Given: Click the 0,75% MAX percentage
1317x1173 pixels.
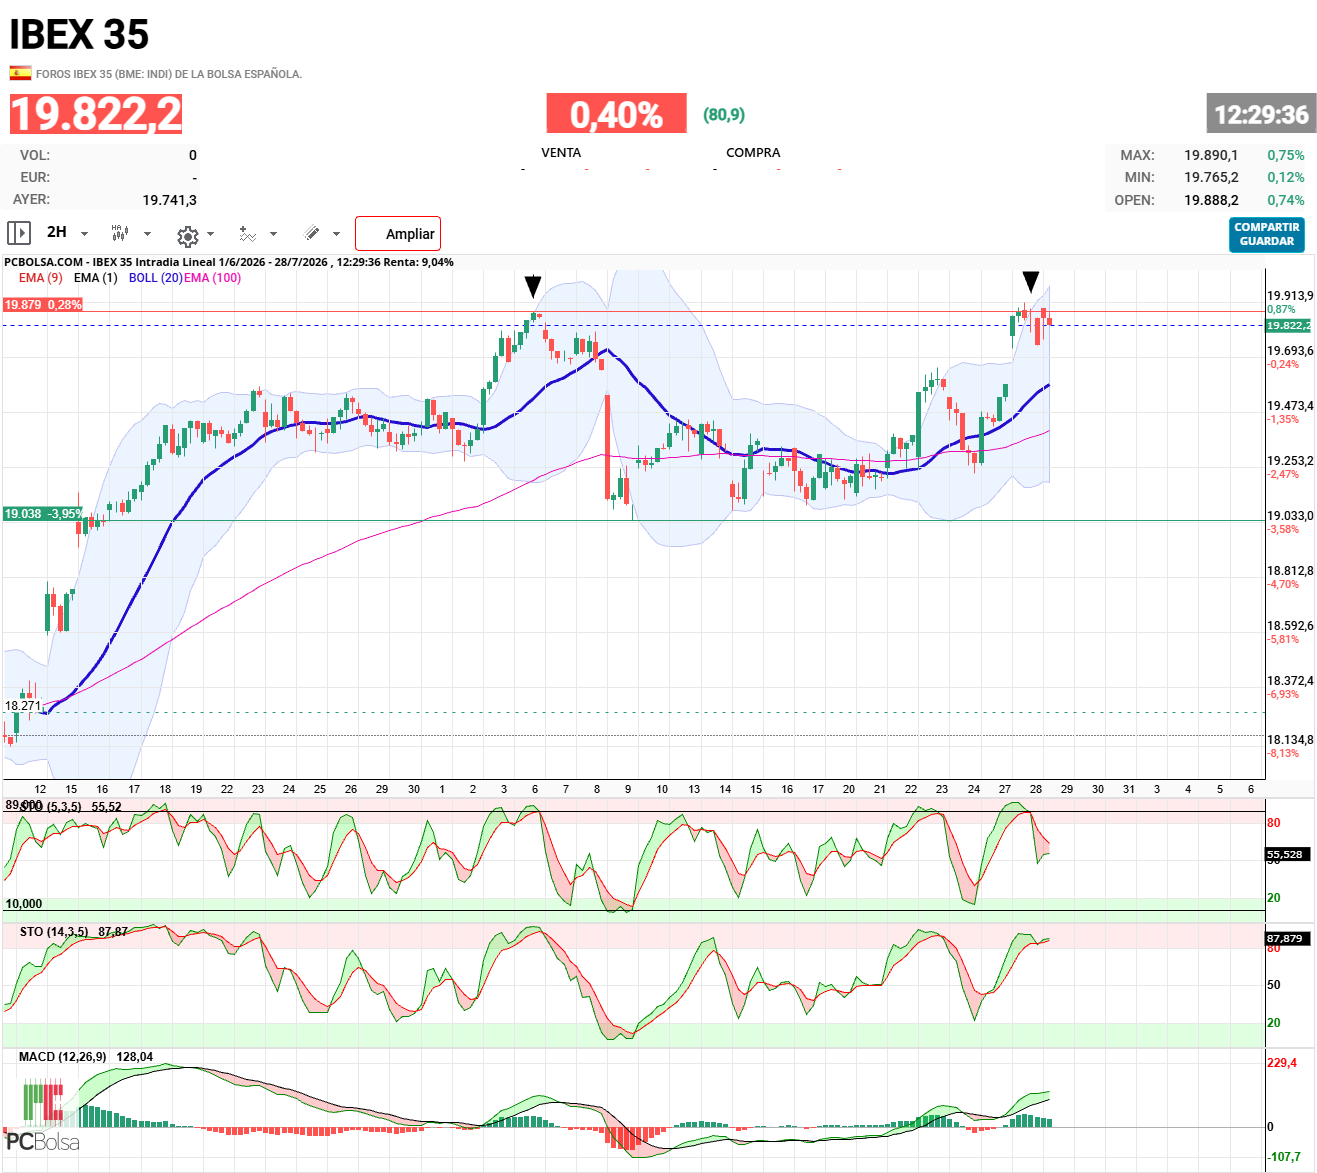Looking at the screenshot, I should pos(1286,155).
